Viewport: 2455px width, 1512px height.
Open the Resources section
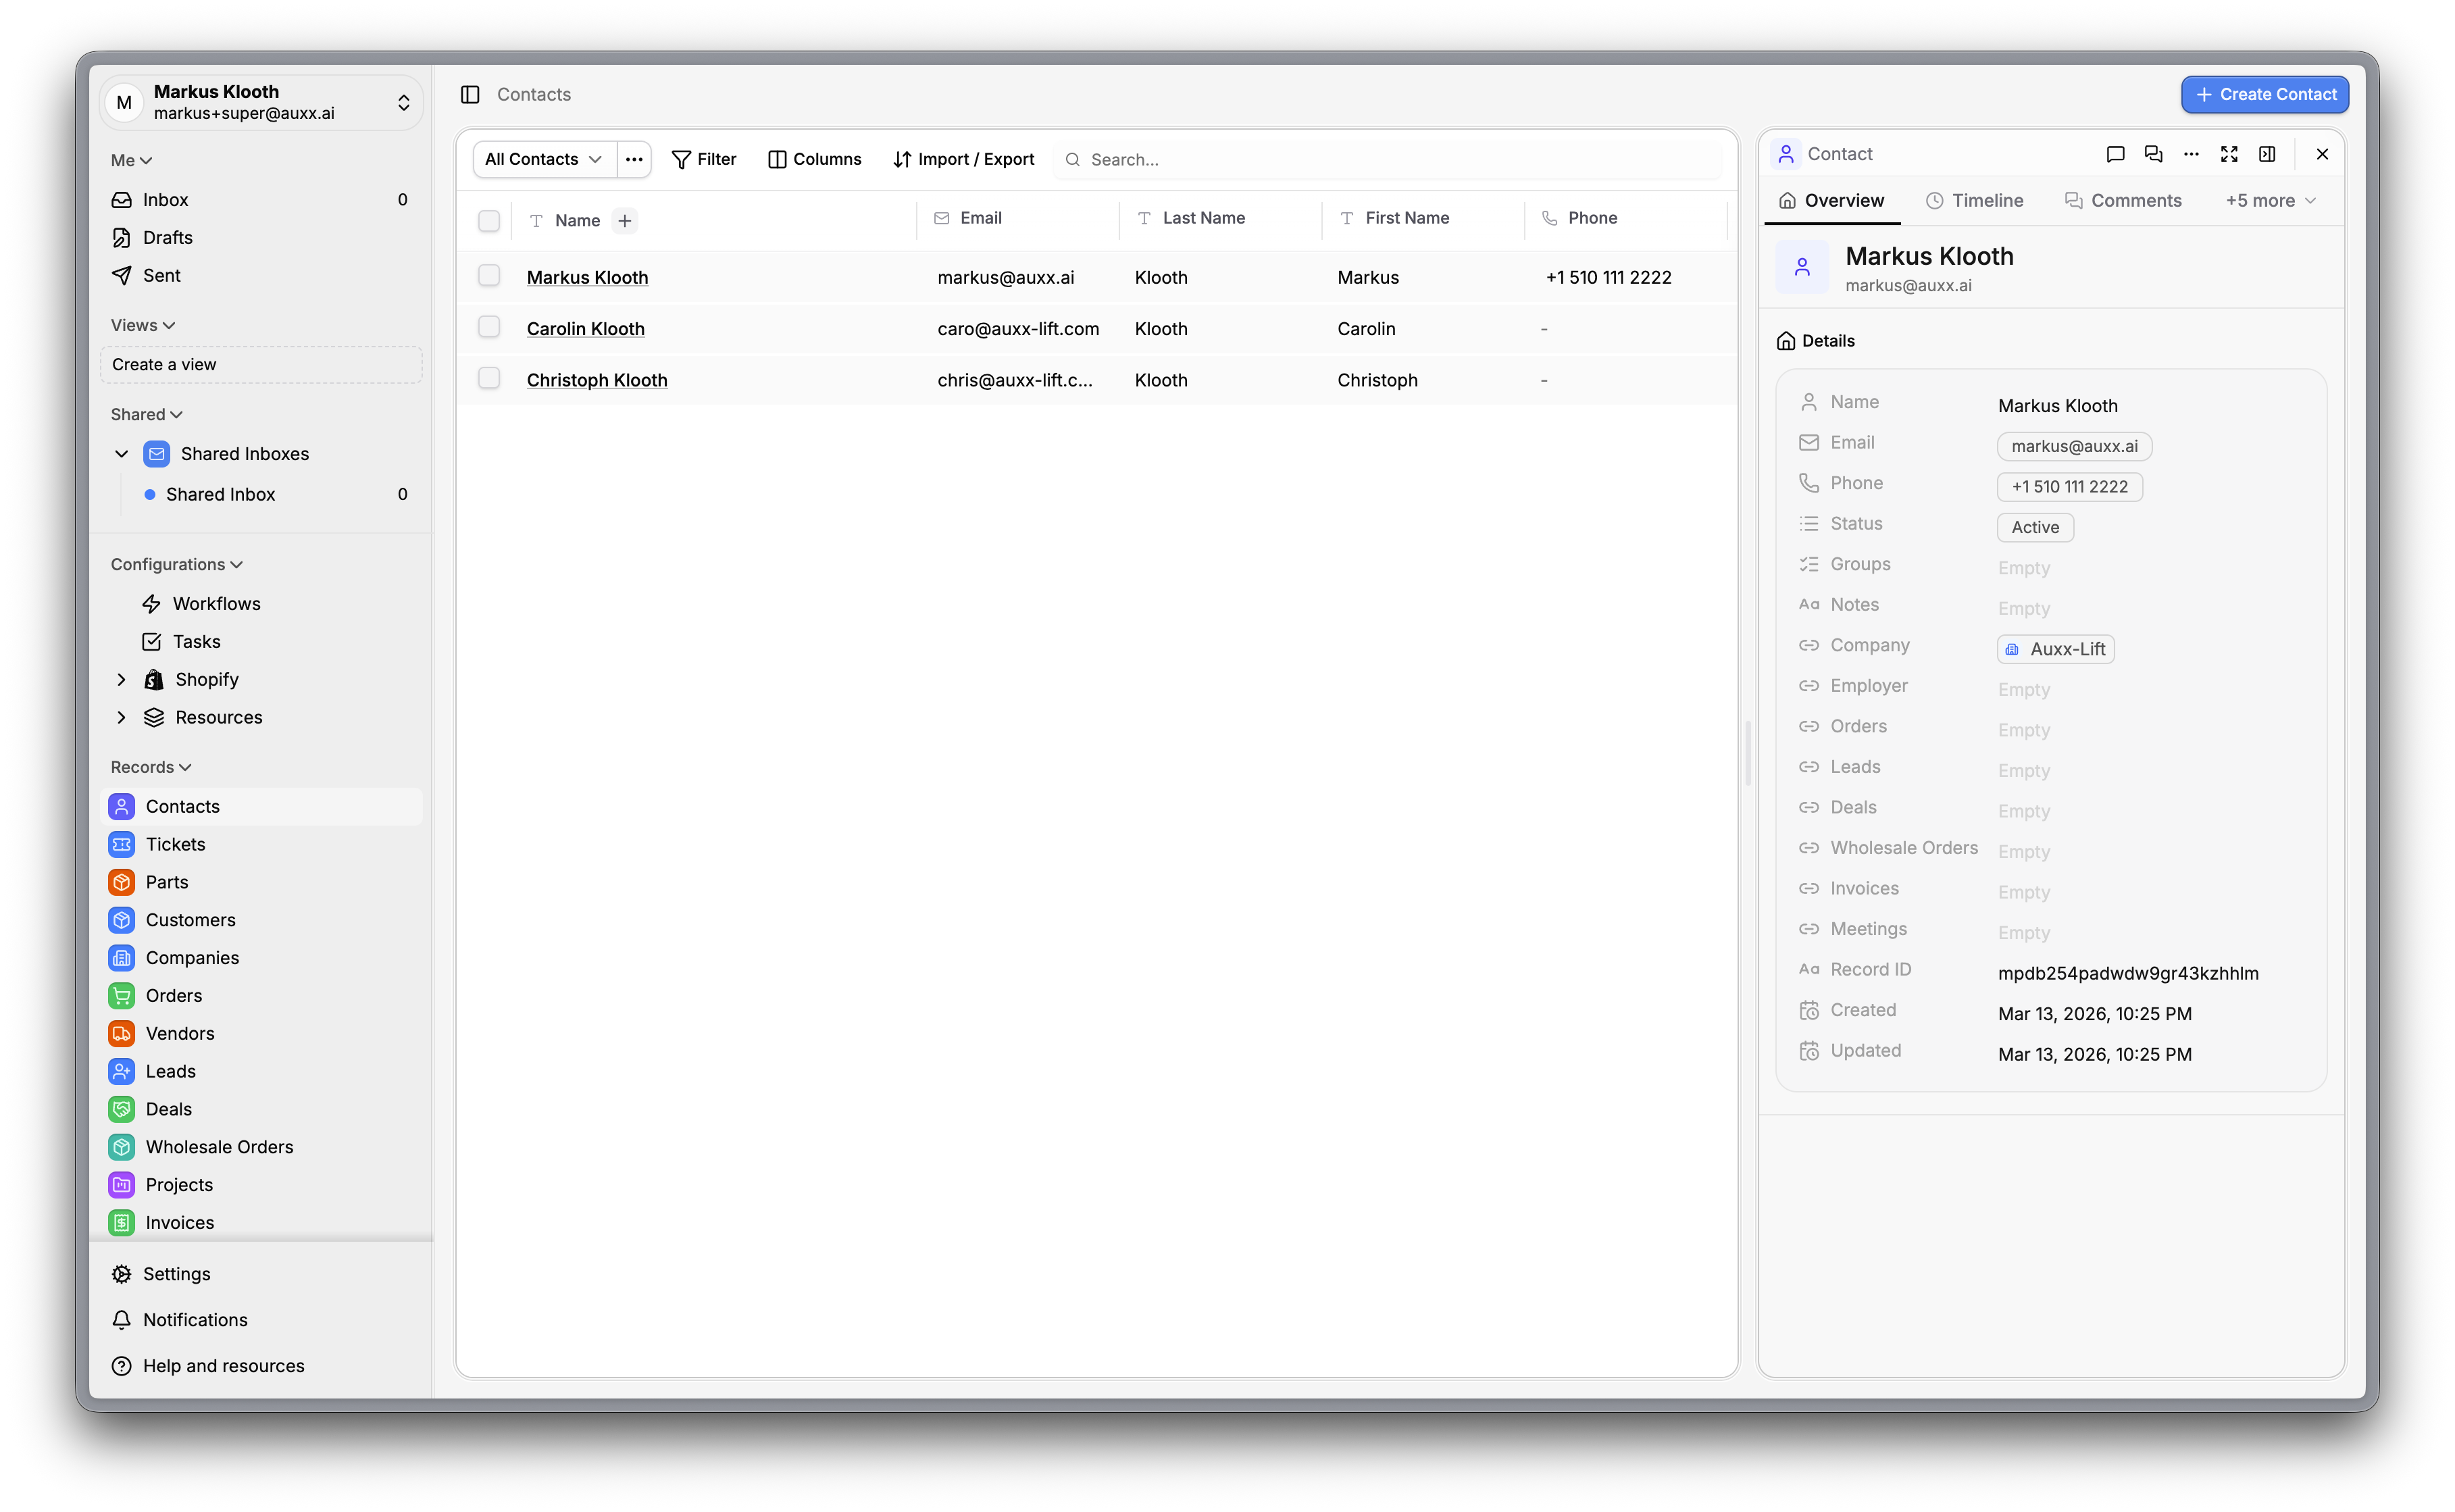(x=218, y=717)
